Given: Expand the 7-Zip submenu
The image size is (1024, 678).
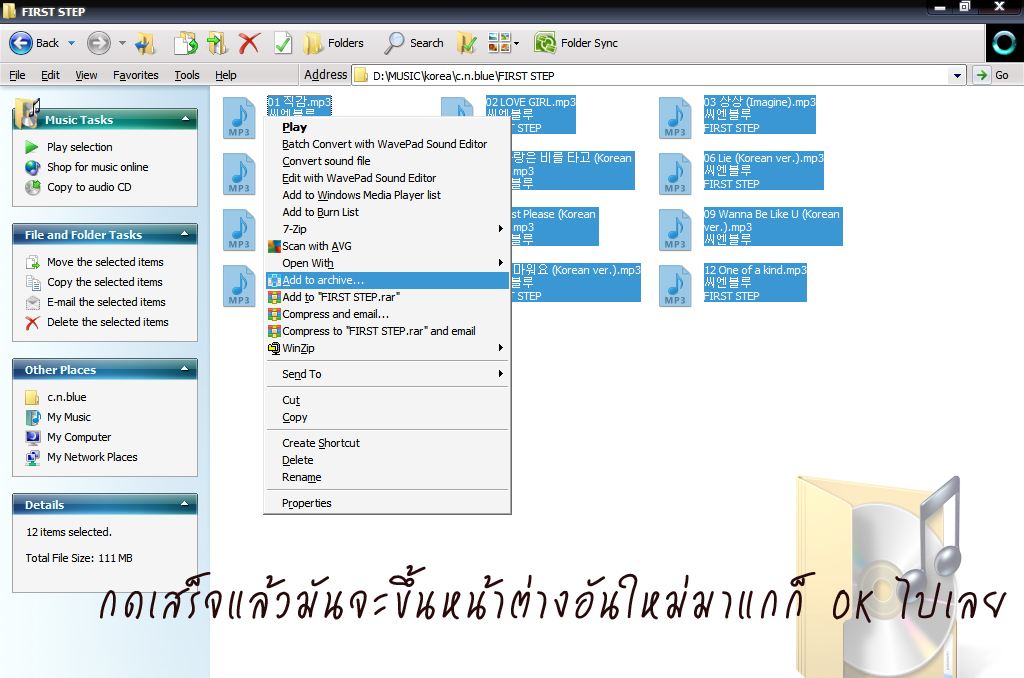Looking at the screenshot, I should (387, 229).
